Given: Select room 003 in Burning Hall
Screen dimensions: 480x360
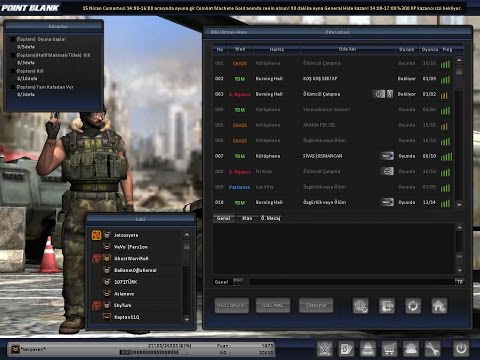Looking at the screenshot, I should [332, 94].
